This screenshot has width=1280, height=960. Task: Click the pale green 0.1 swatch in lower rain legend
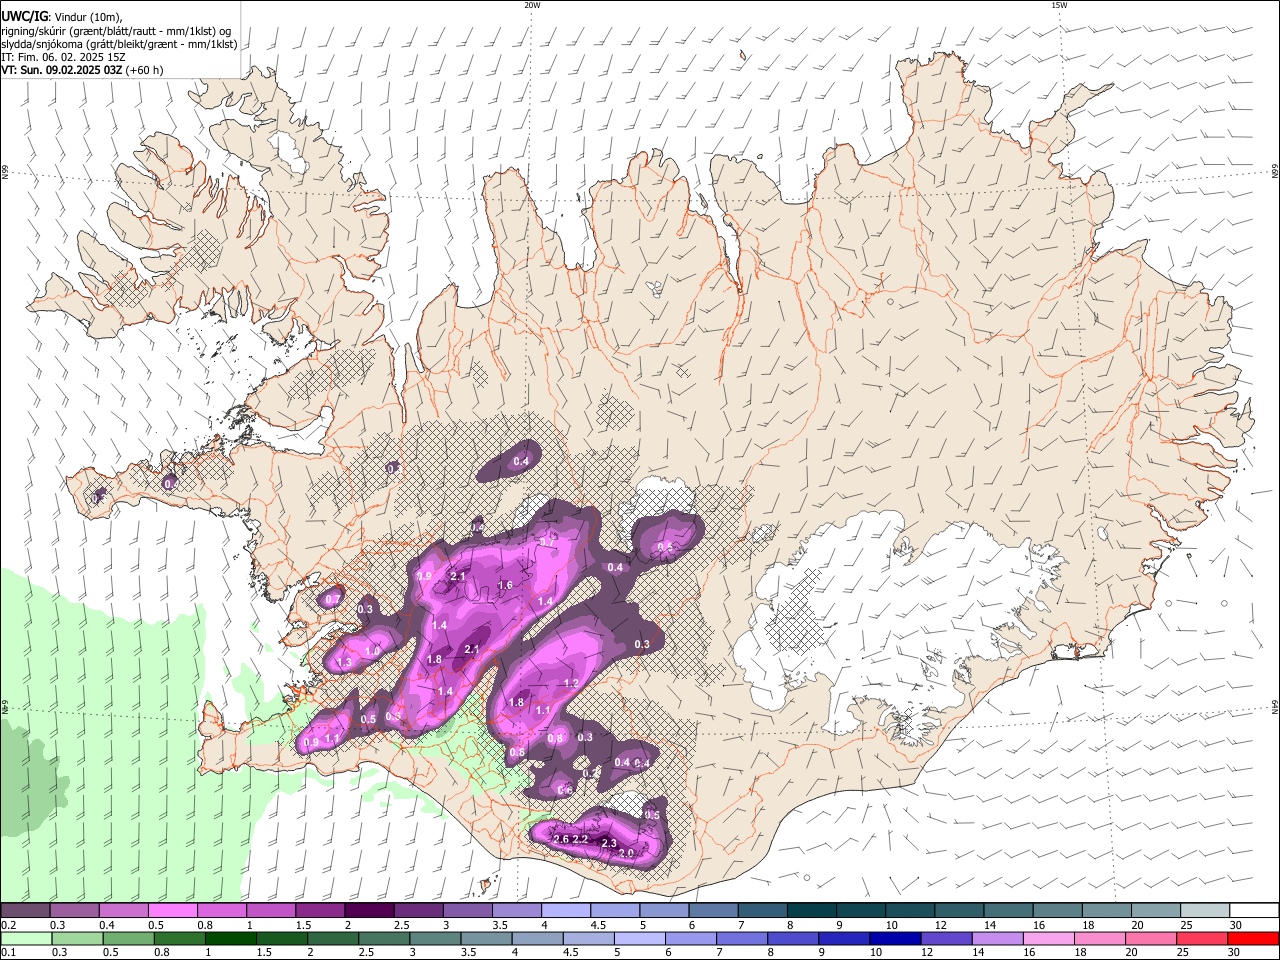[26, 939]
